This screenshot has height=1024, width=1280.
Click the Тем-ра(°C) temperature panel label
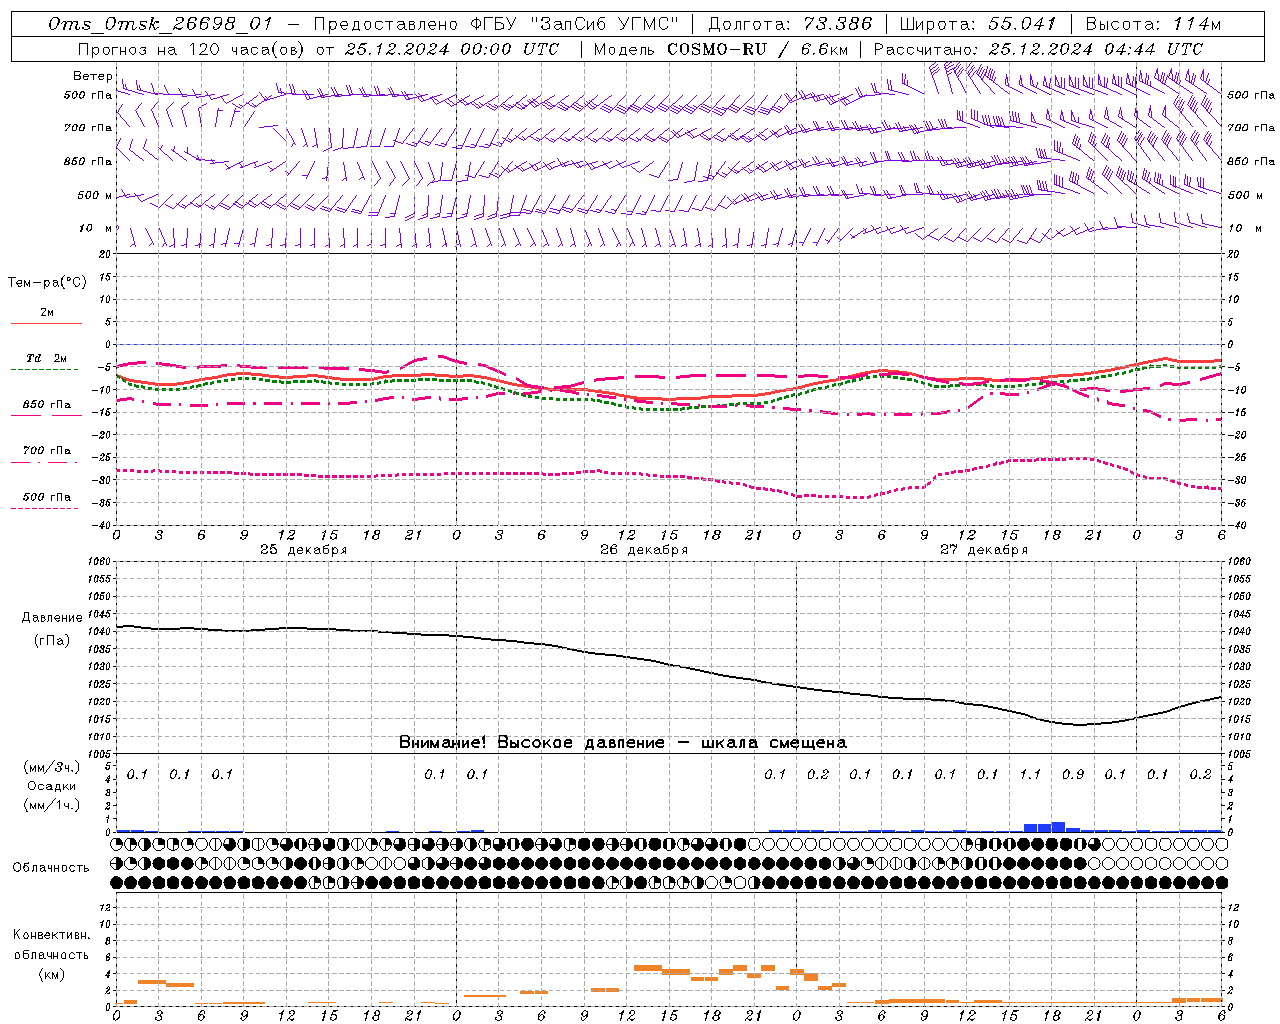coord(47,283)
